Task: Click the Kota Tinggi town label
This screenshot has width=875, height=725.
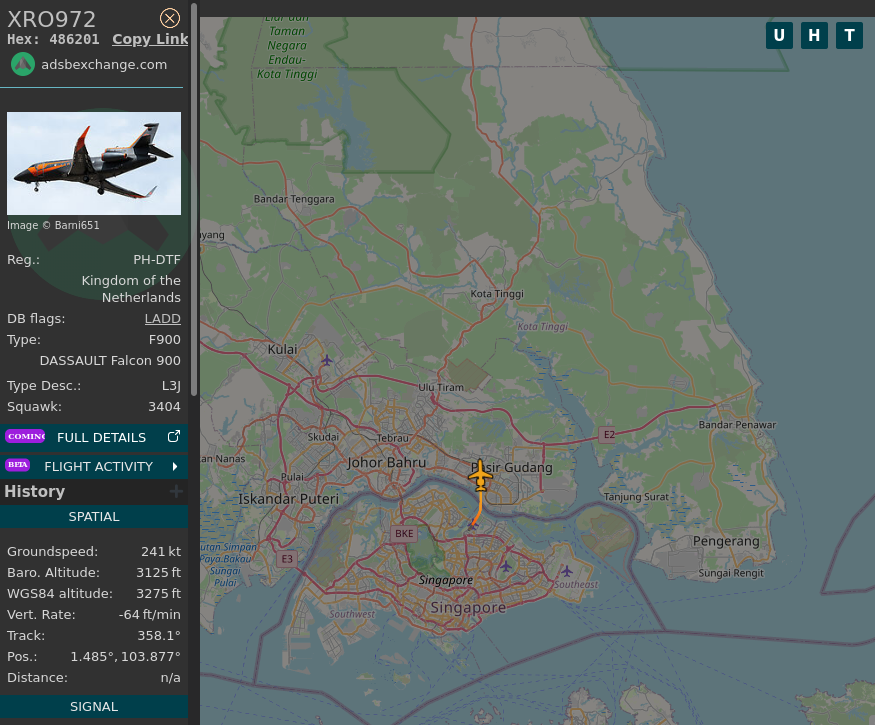Action: [497, 294]
